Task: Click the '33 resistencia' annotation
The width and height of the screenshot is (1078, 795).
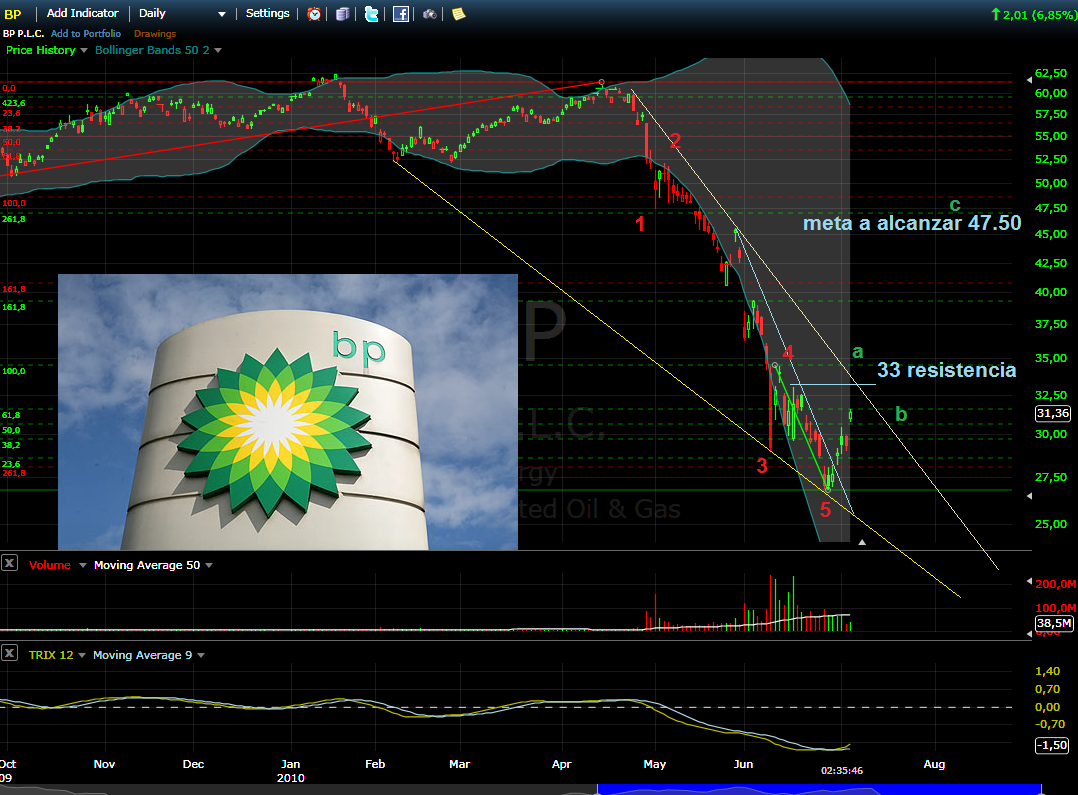Action: pos(946,370)
